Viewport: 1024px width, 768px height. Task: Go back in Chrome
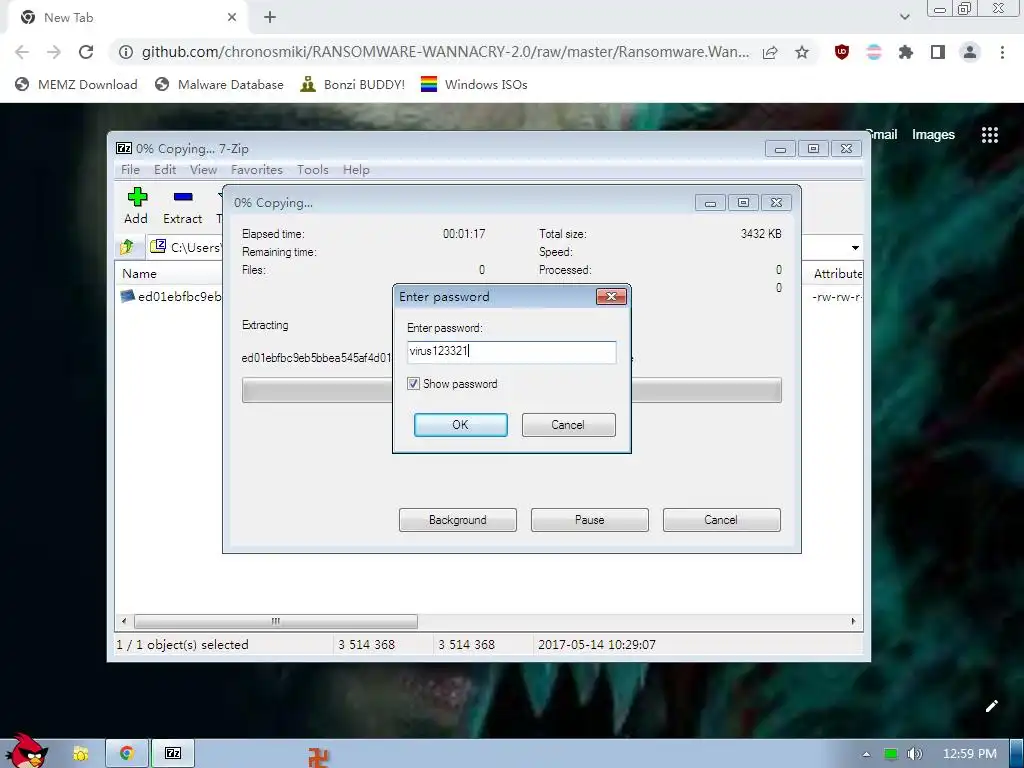coord(22,52)
